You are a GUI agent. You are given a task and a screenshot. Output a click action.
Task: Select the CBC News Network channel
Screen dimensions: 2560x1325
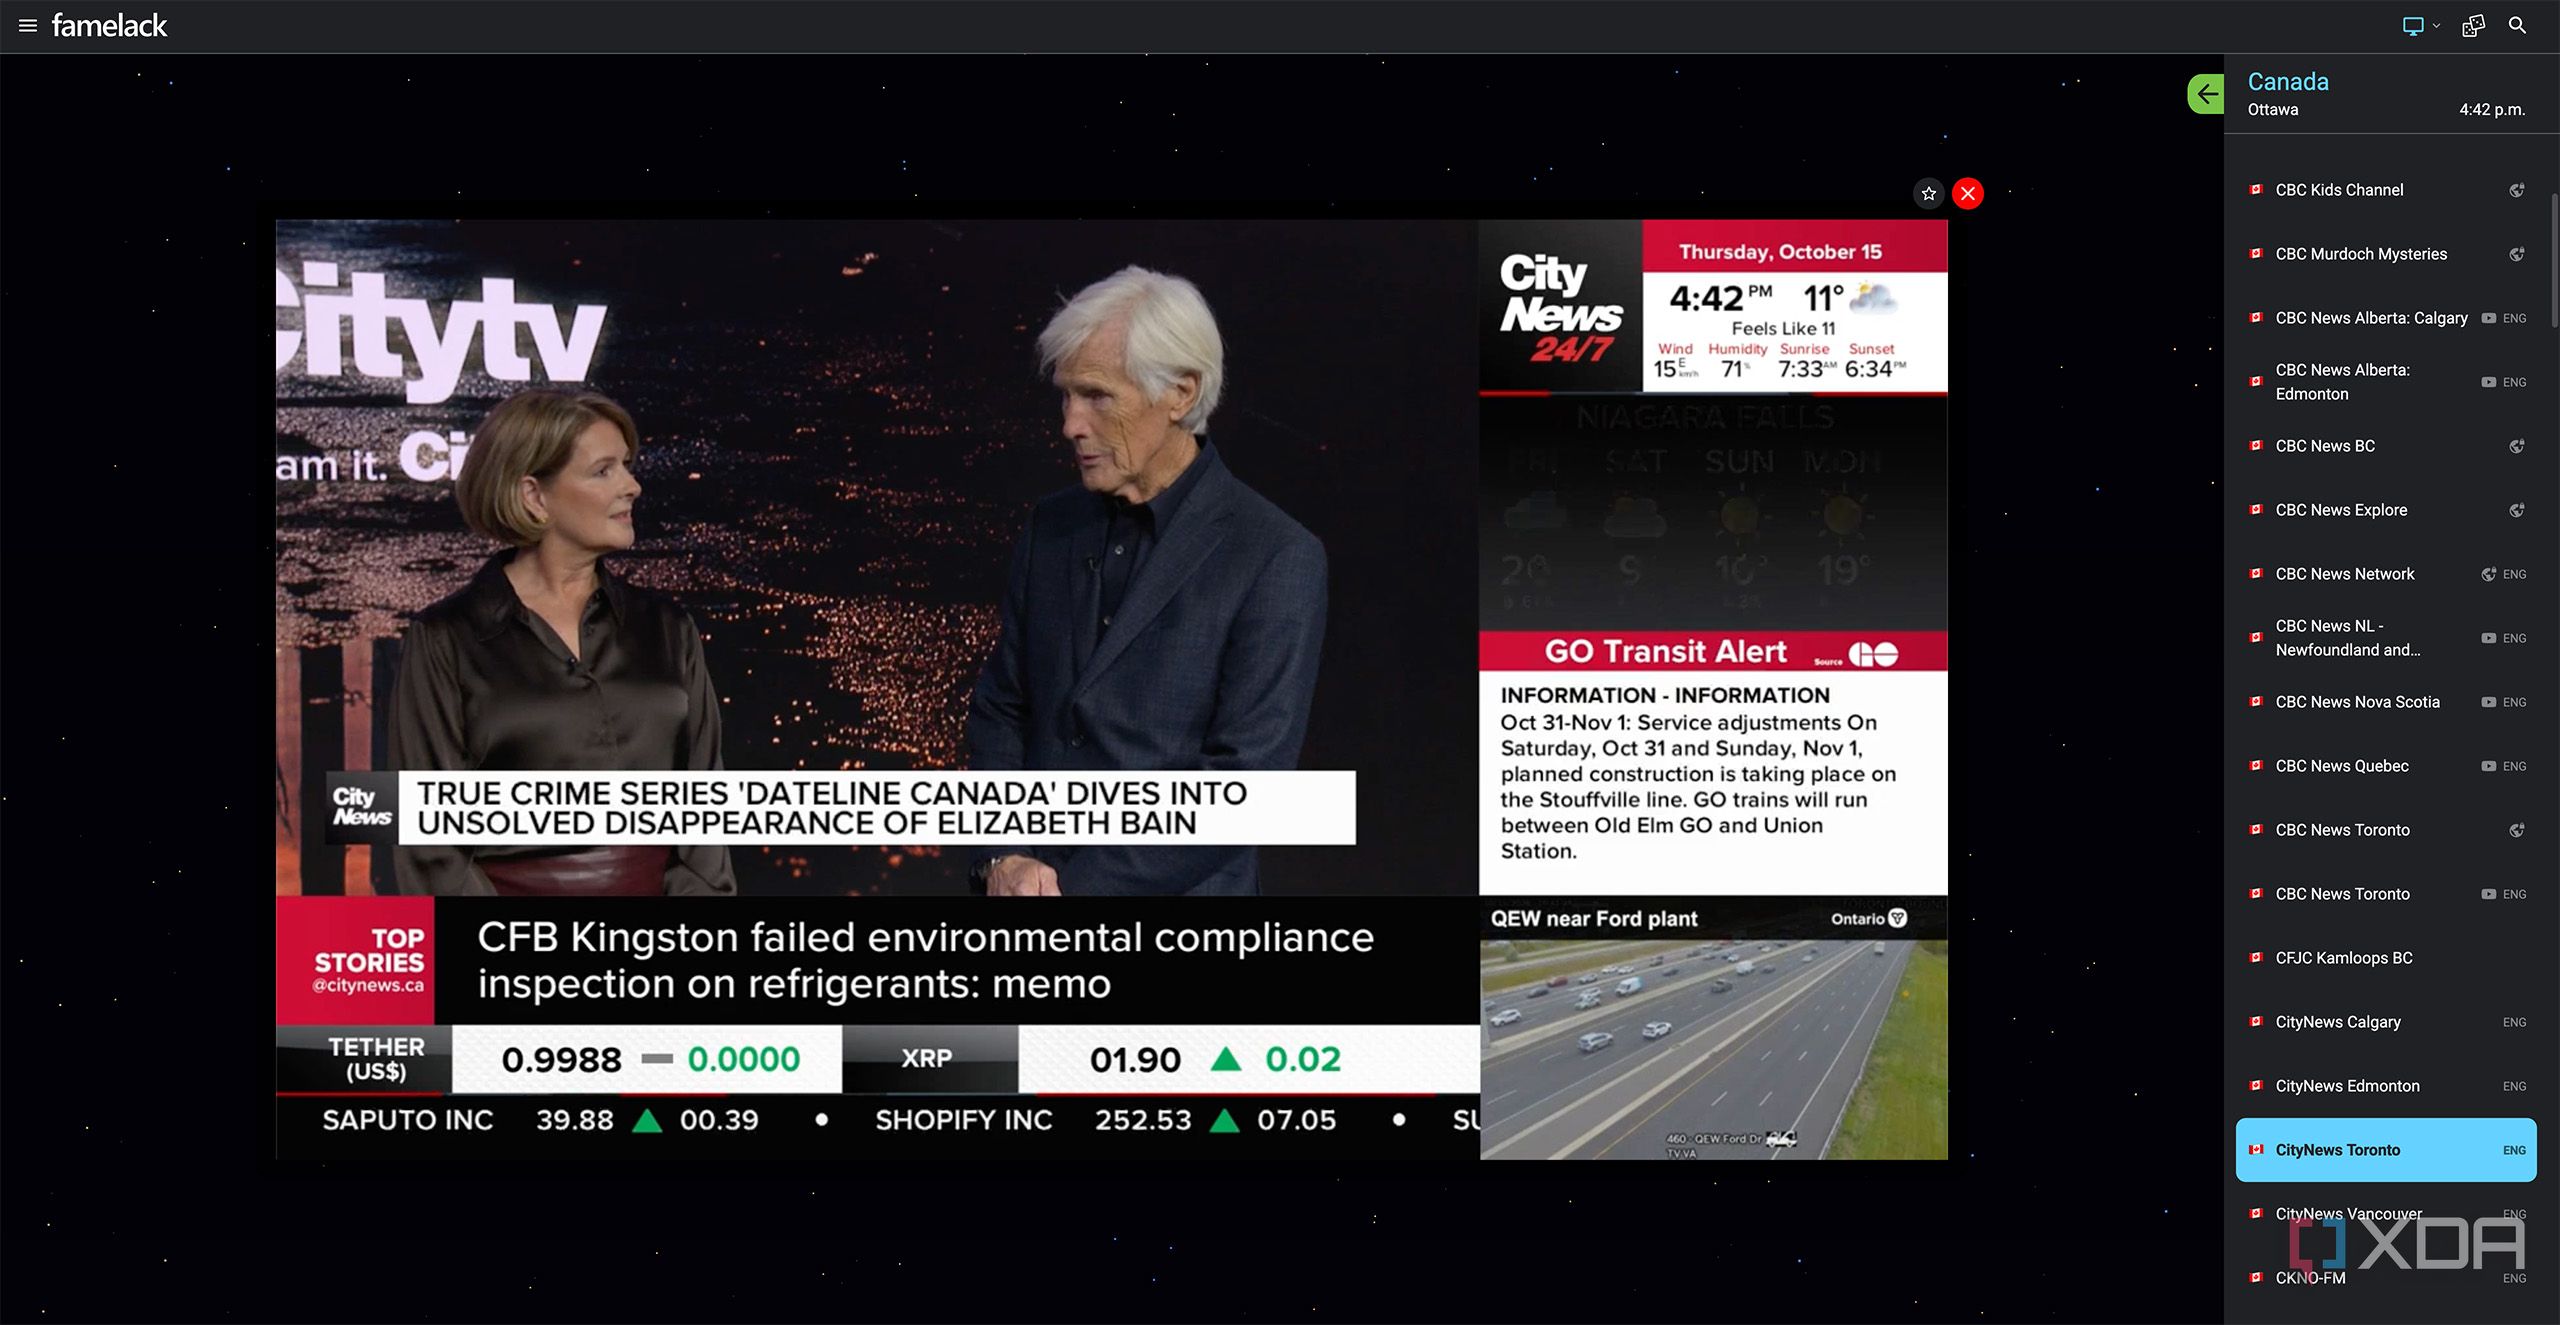(x=2386, y=574)
